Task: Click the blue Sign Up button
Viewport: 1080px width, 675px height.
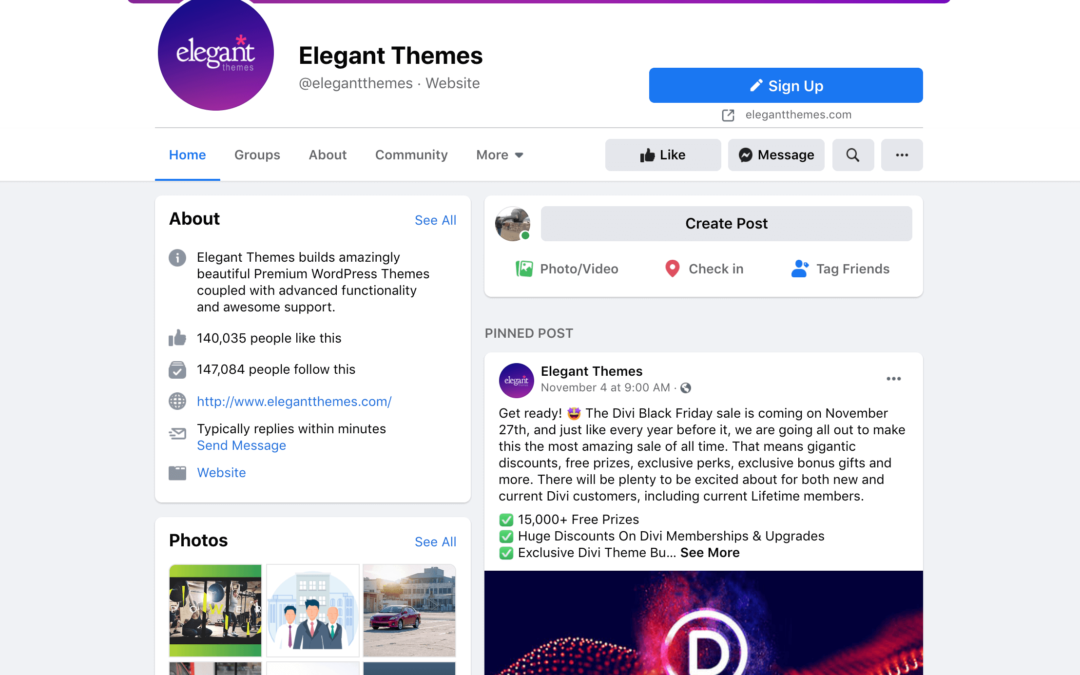Action: coord(785,85)
